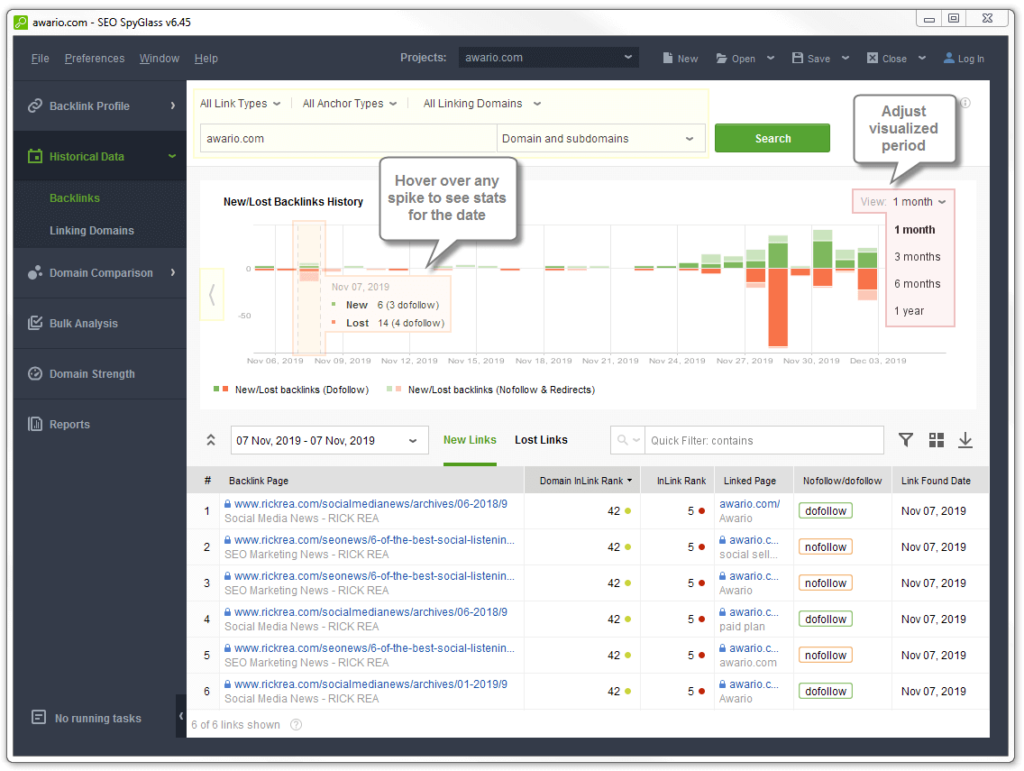Select the 3 months view option
This screenshot has width=1024, height=771.
tap(917, 257)
